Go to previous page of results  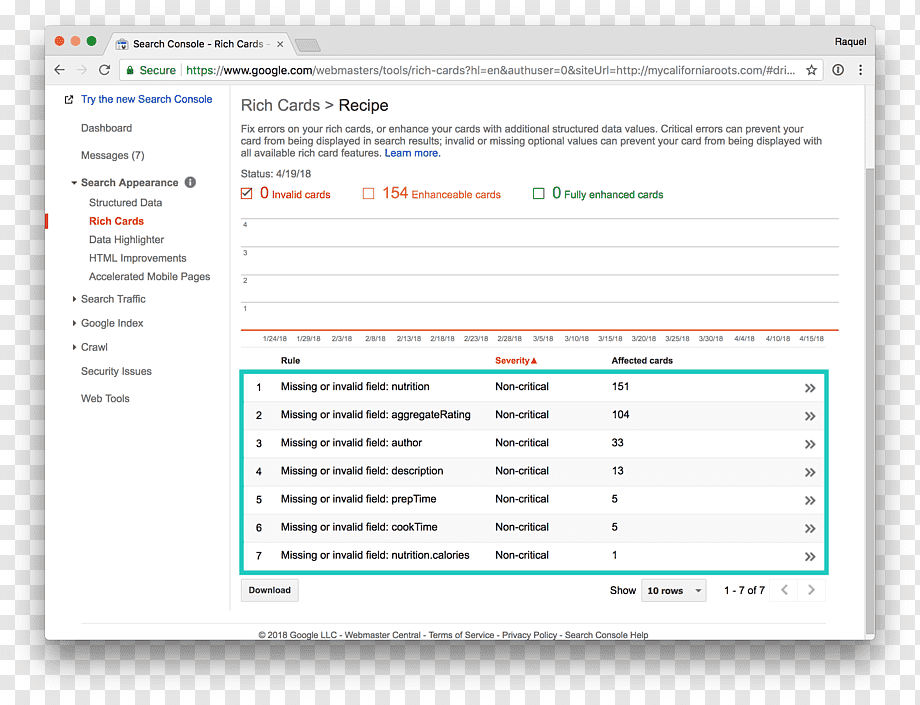[784, 590]
